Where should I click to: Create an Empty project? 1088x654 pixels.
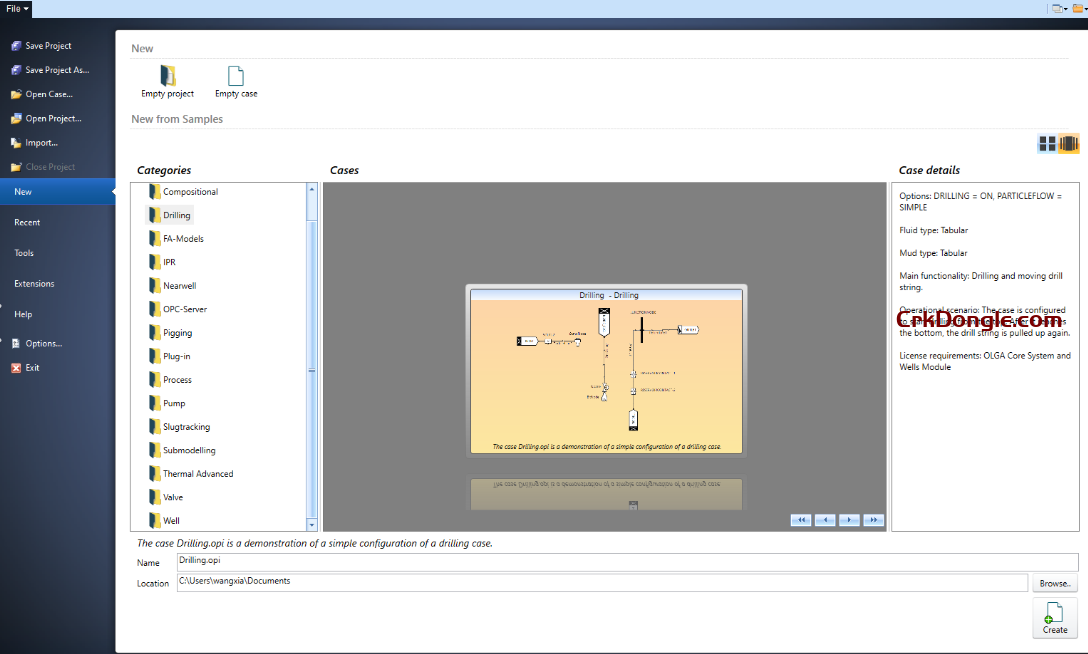point(166,80)
